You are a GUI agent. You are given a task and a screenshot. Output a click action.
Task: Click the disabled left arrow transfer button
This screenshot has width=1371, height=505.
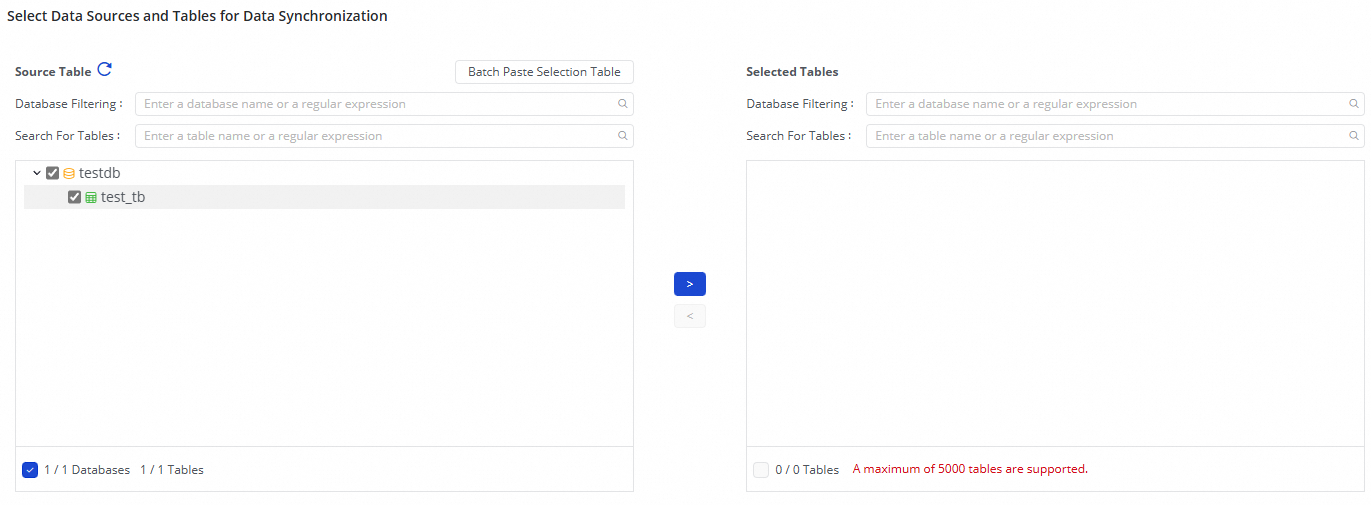(x=690, y=316)
